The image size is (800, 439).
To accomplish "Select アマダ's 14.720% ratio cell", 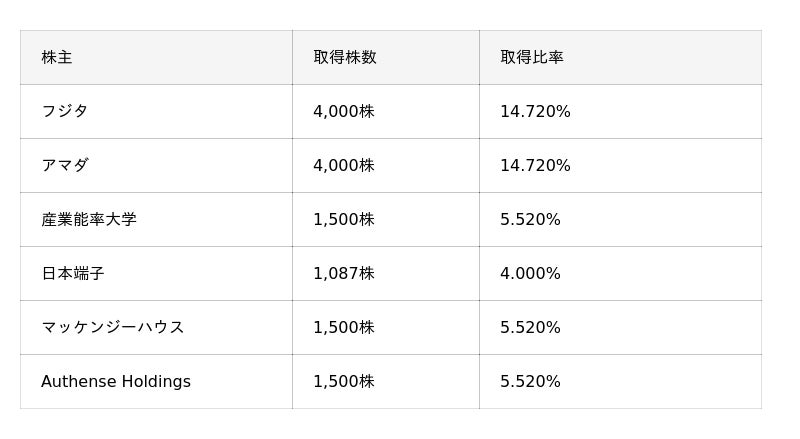I will click(535, 166).
